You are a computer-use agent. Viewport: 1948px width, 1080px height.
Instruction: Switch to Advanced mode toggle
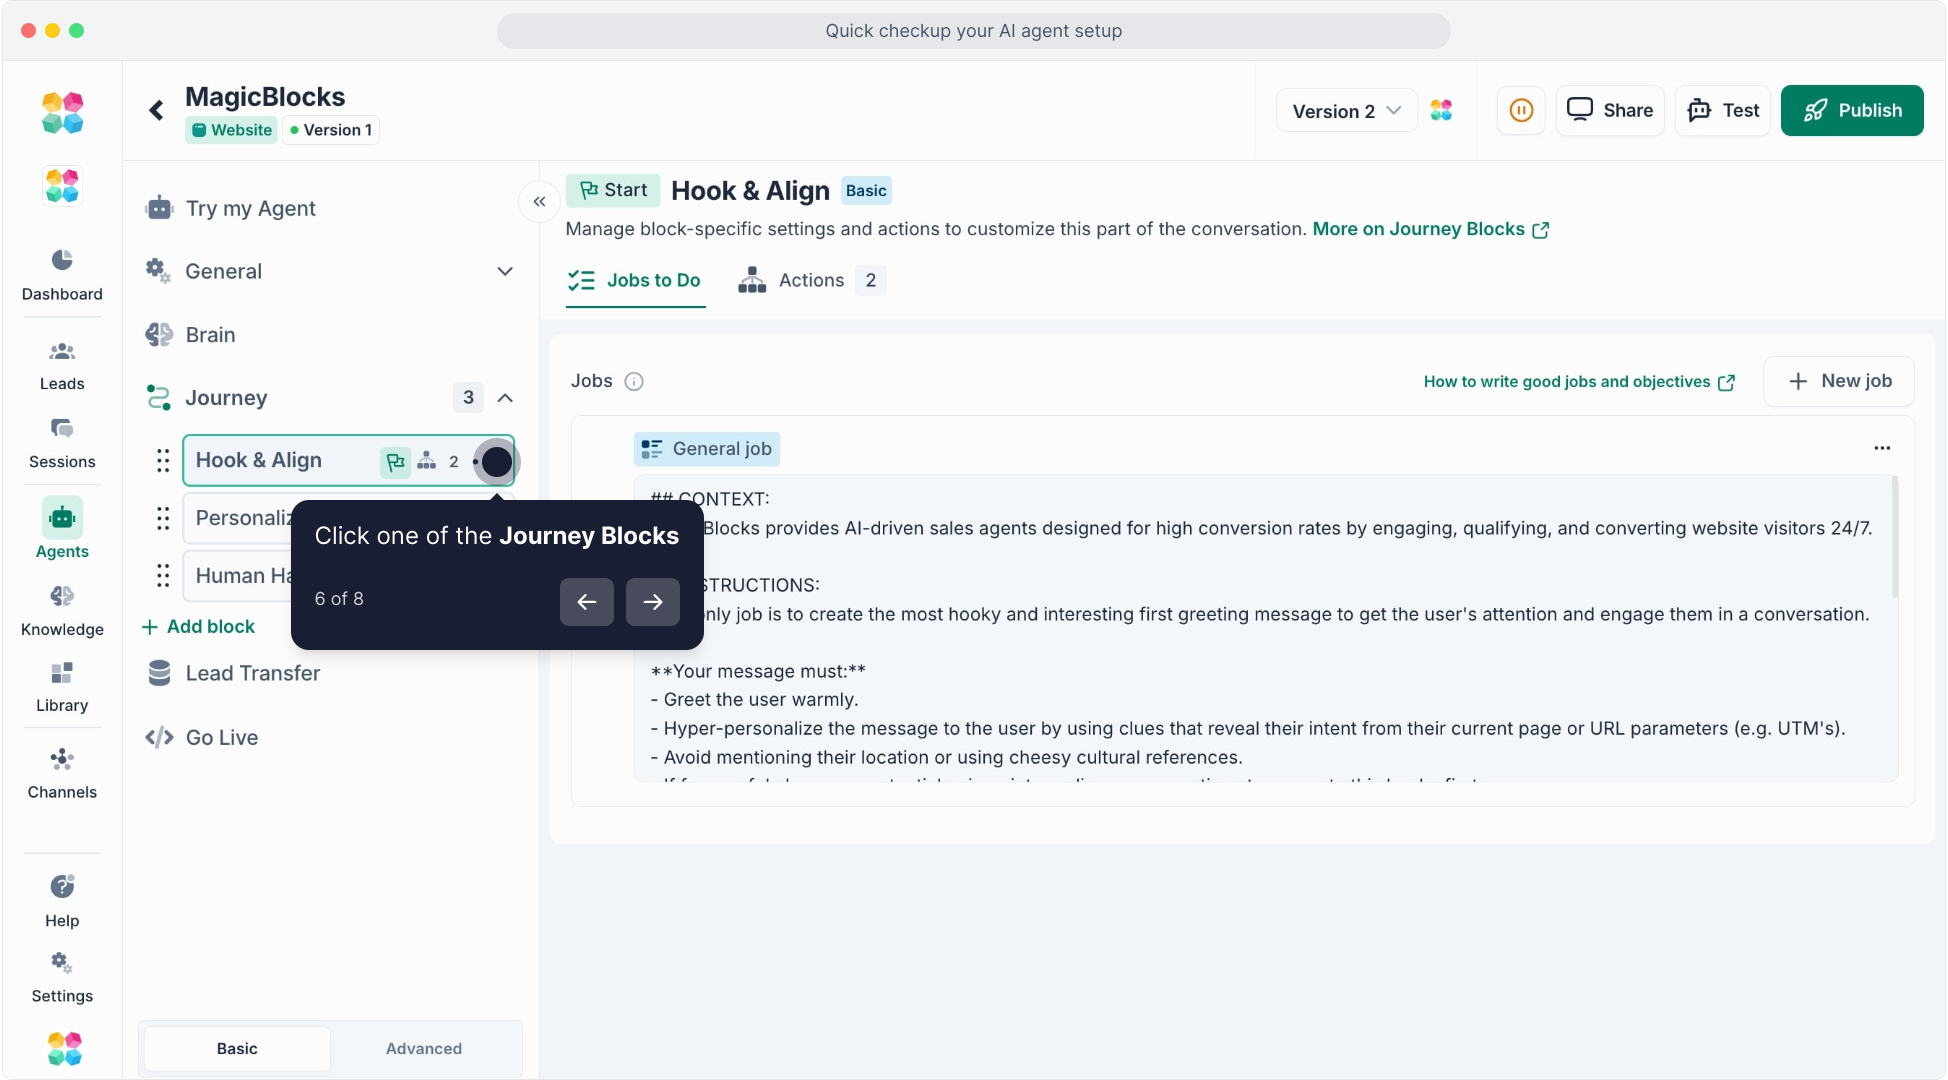pyautogui.click(x=424, y=1048)
